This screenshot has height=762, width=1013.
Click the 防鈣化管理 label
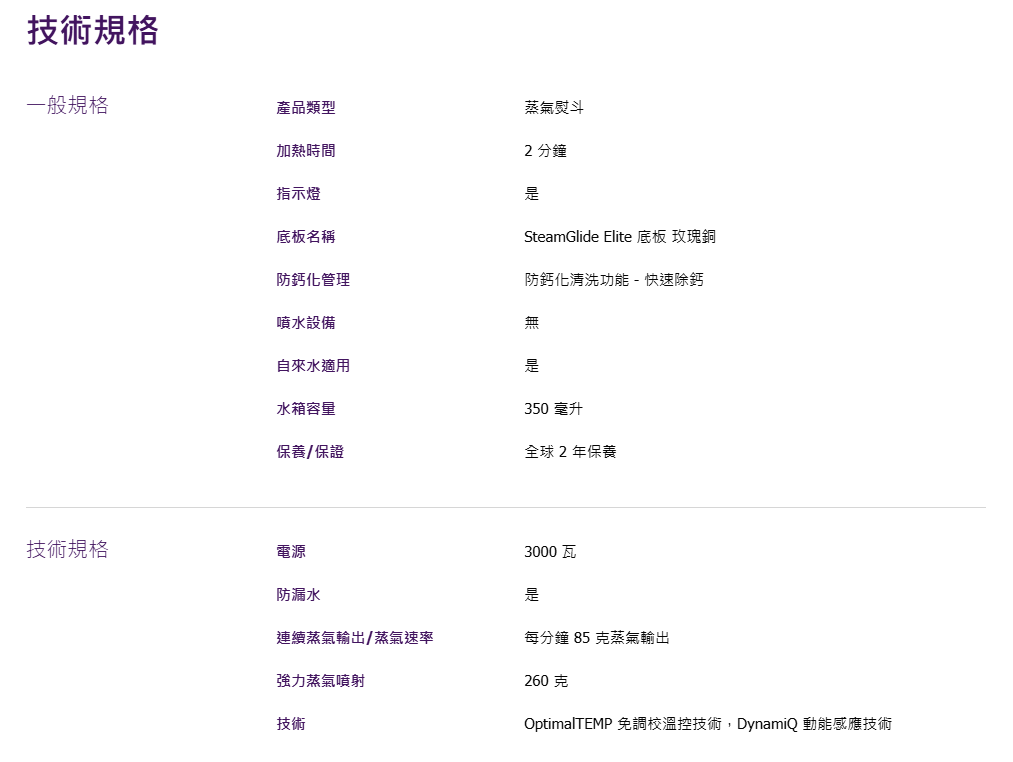tap(313, 280)
